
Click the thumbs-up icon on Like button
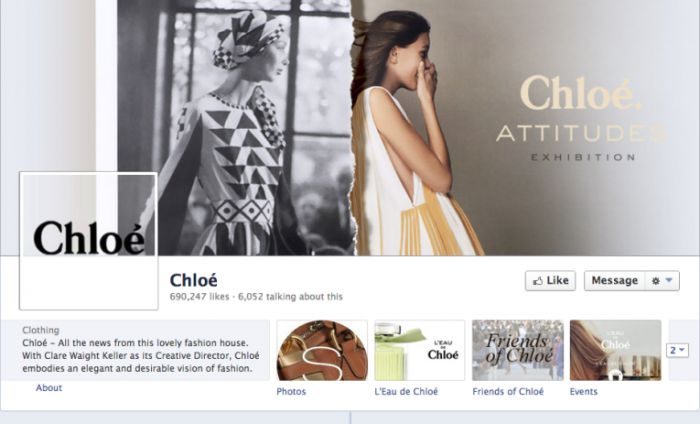coord(538,281)
